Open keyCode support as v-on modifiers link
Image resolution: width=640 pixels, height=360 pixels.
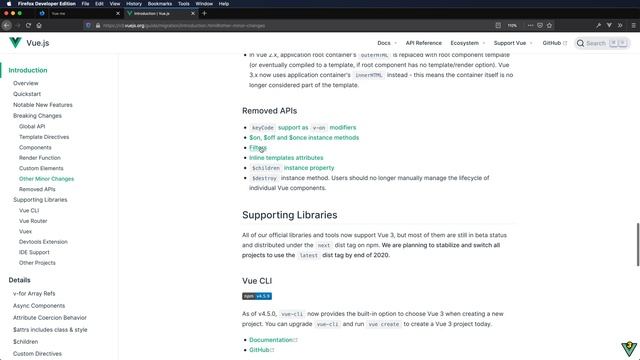(x=302, y=127)
